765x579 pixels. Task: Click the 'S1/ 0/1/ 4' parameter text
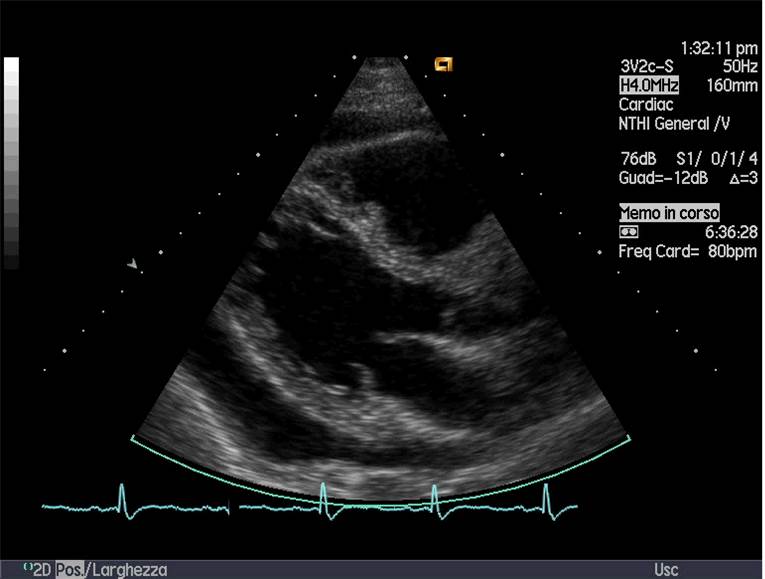click(717, 159)
